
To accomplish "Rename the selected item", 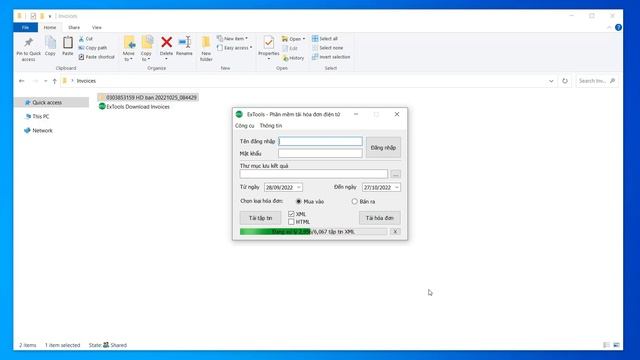I will pyautogui.click(x=184, y=46).
